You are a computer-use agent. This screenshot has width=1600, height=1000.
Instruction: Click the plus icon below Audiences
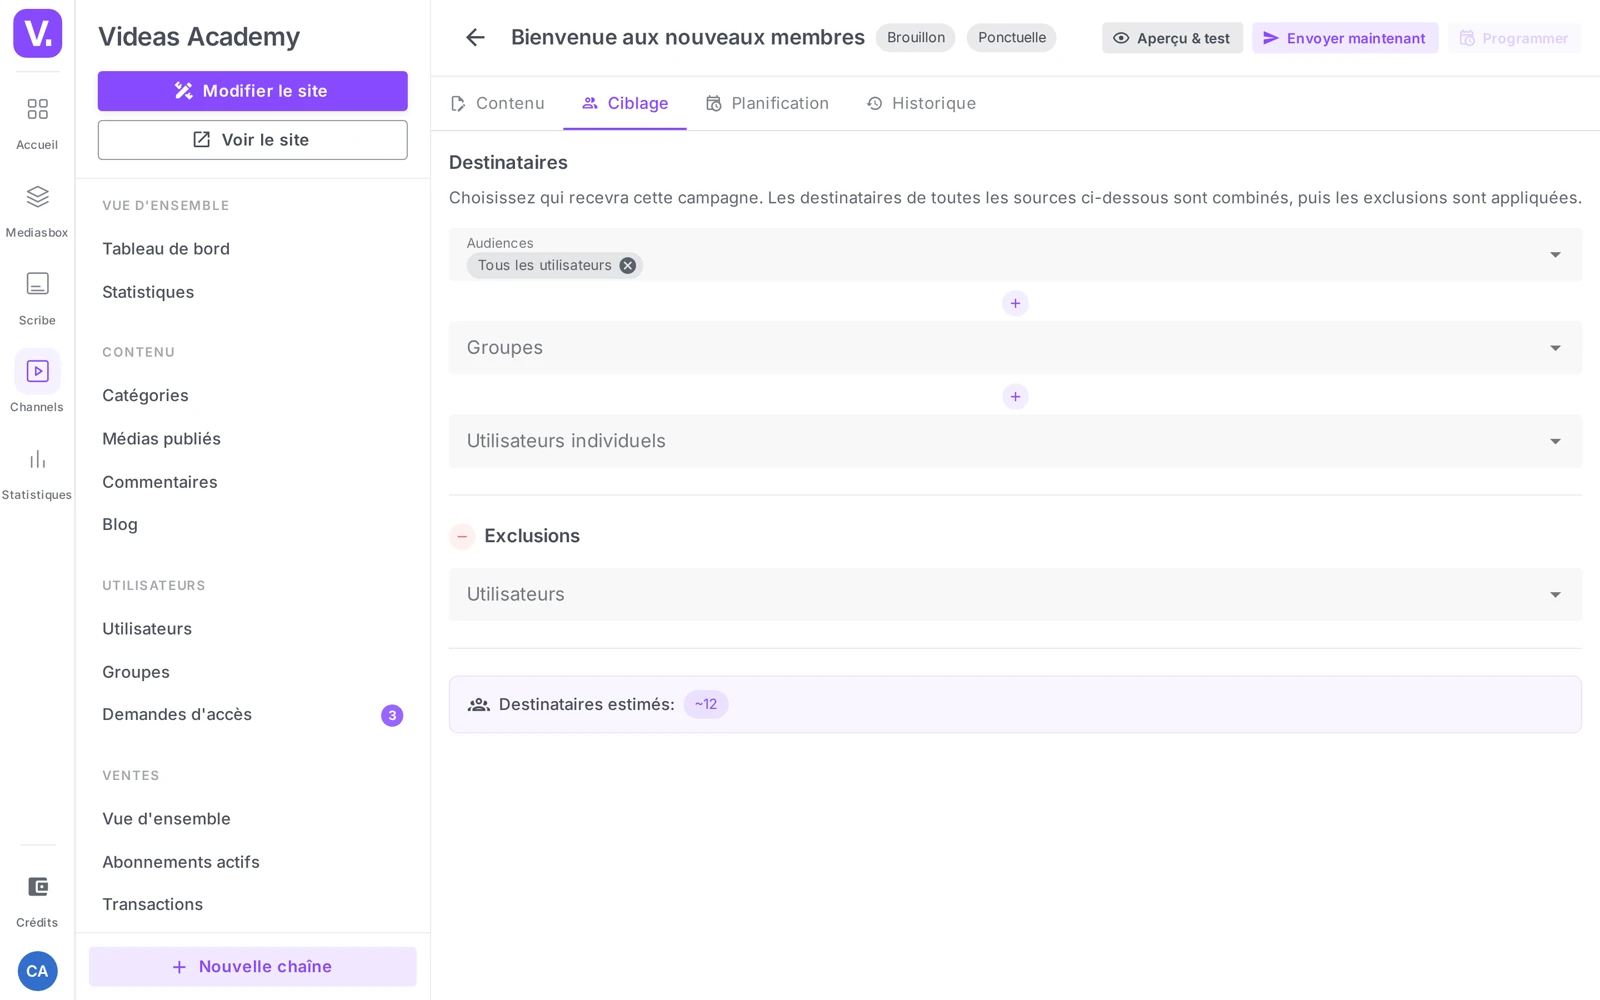pos(1015,303)
